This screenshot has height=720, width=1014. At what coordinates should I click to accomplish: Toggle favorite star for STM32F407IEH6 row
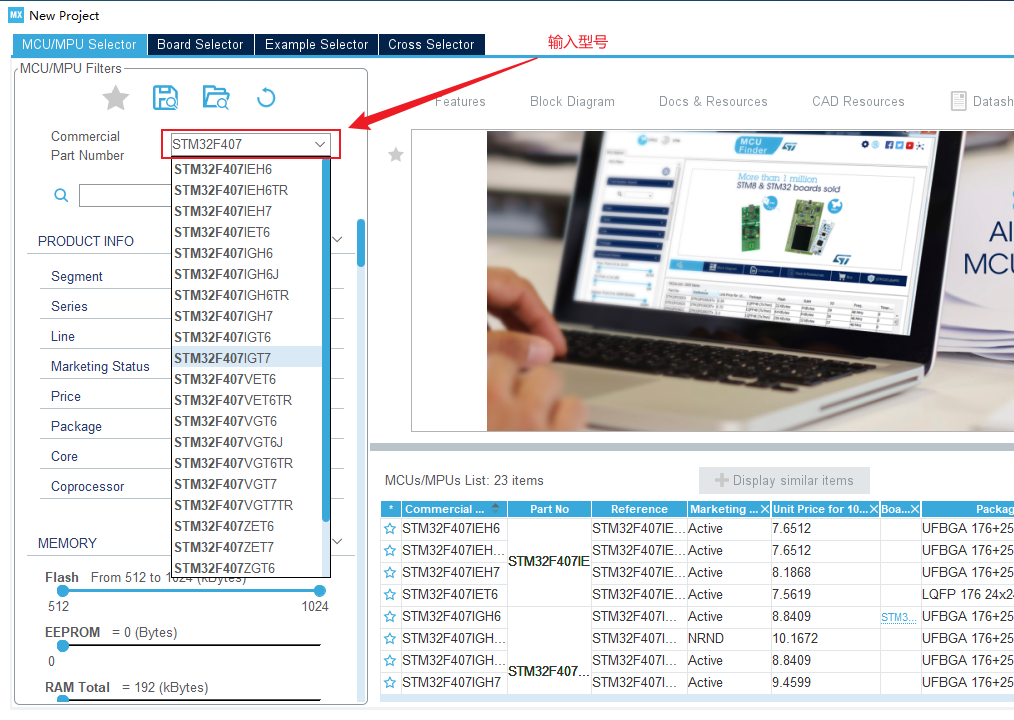click(x=390, y=529)
